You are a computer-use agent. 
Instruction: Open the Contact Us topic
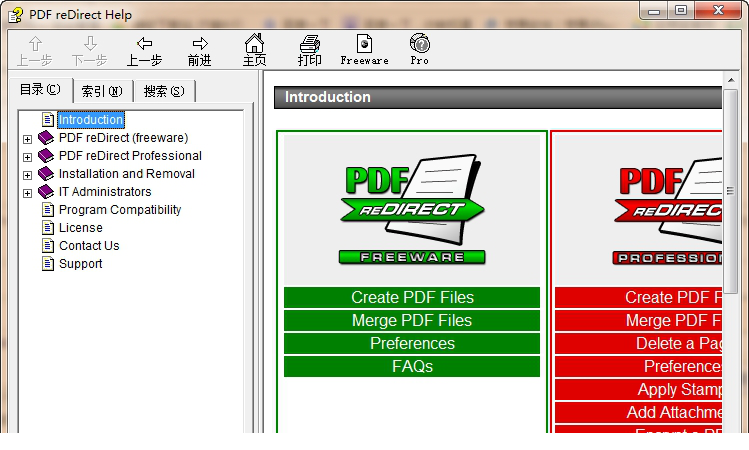coord(89,246)
